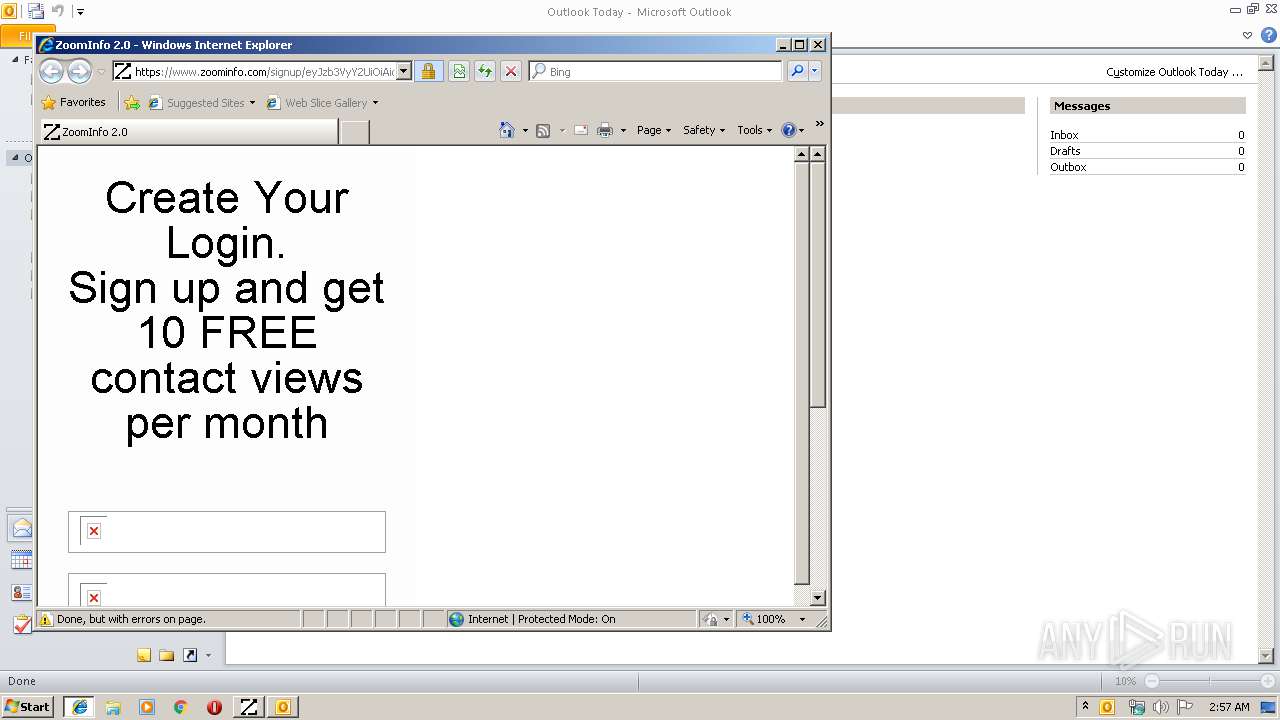Click Outlook Folder List icon
1280x720 pixels.
click(x=167, y=655)
